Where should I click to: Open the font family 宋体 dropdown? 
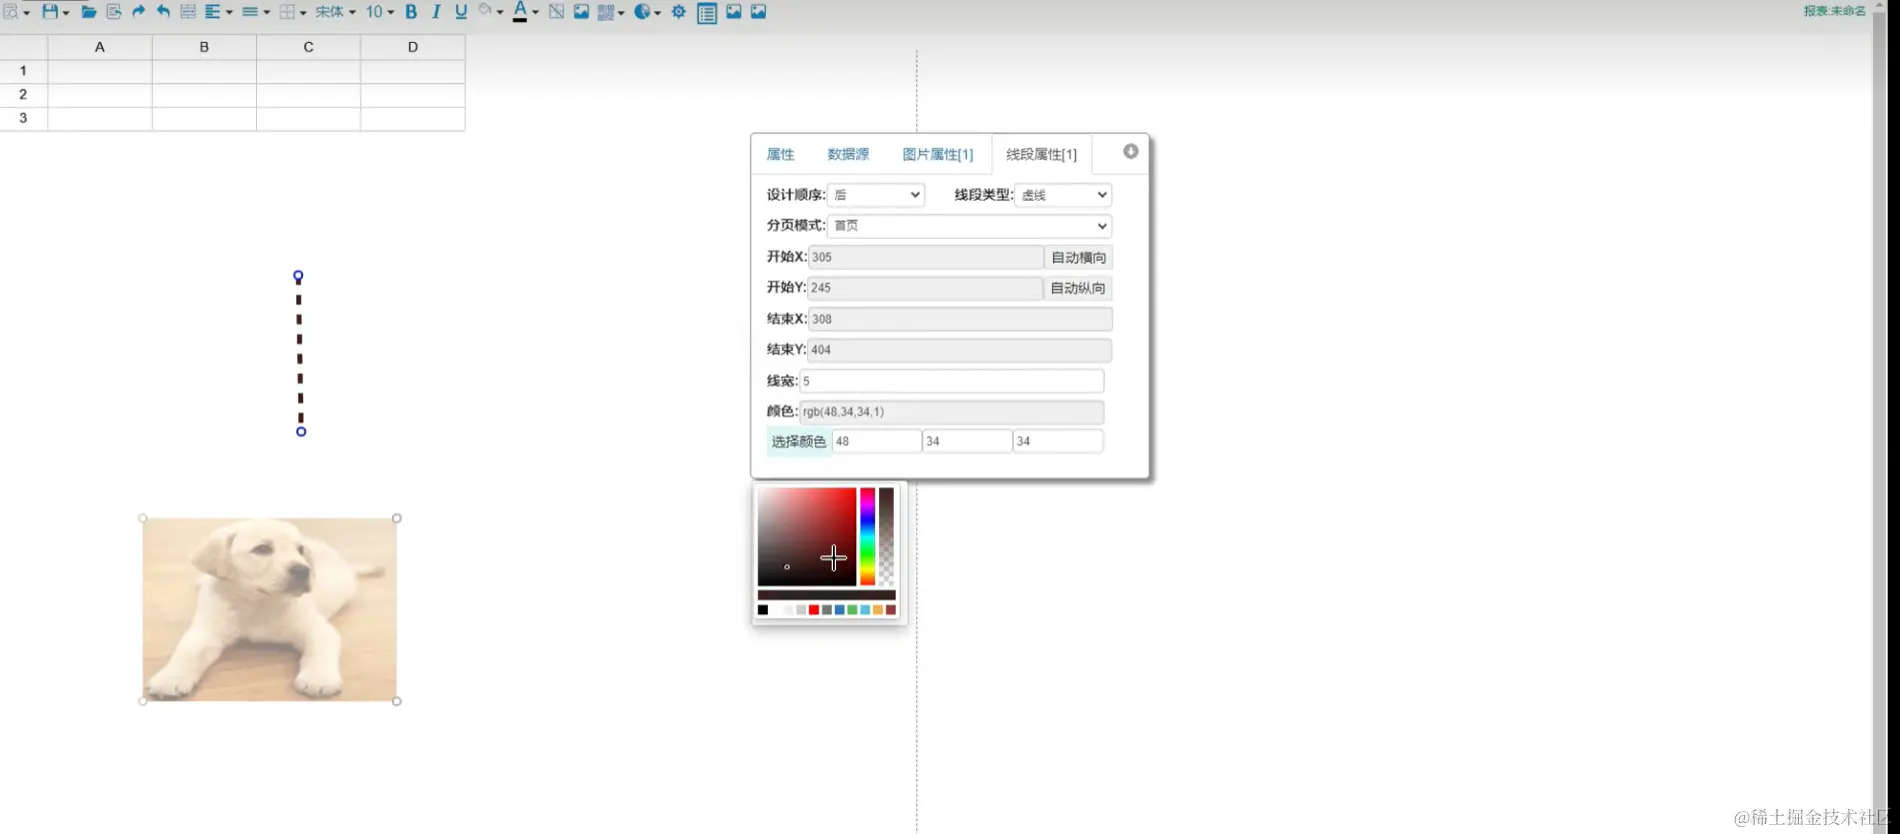click(x=336, y=12)
